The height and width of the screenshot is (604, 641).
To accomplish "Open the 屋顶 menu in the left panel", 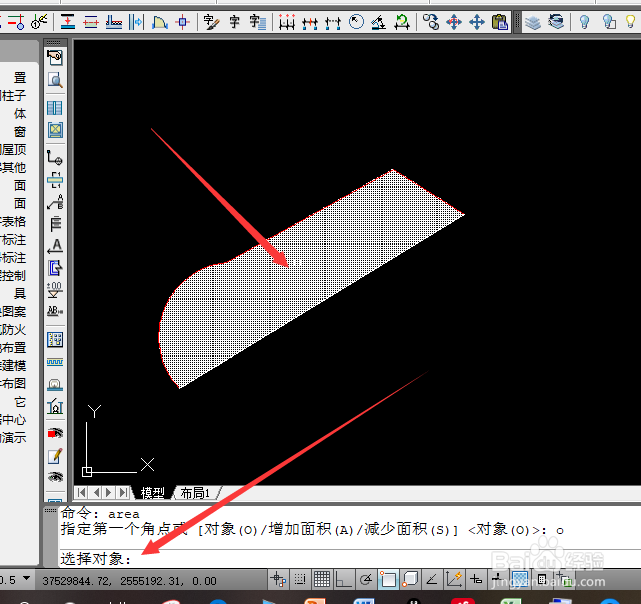I will tap(13, 149).
